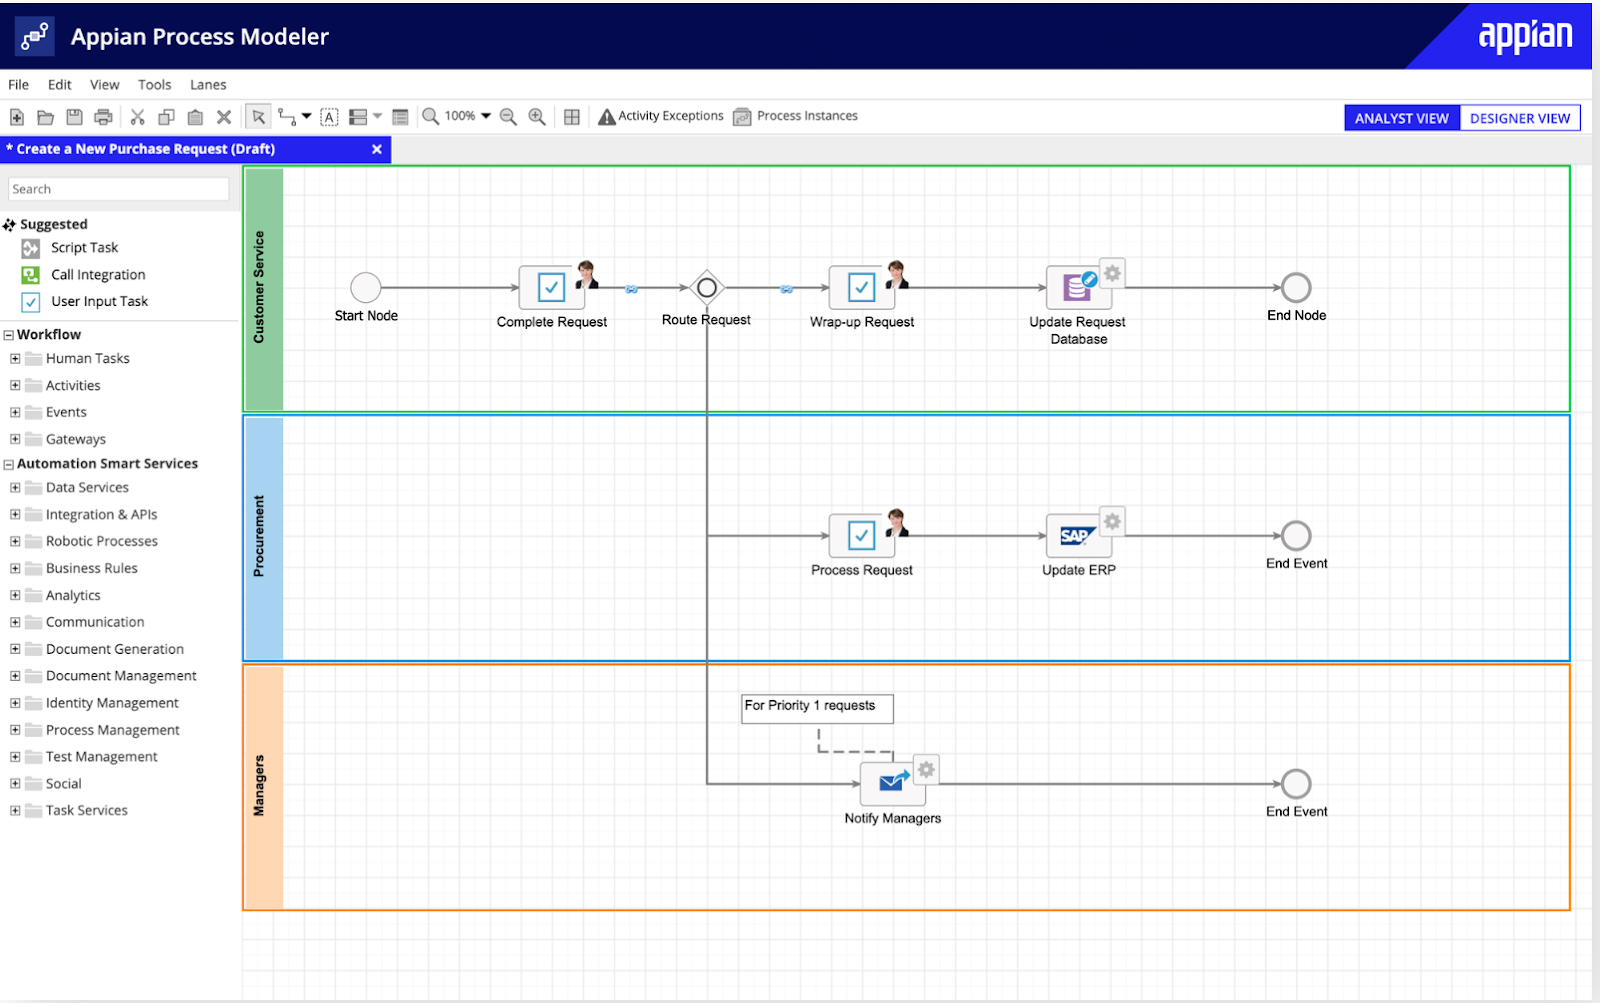Select User Input Task from Suggested

(85, 302)
